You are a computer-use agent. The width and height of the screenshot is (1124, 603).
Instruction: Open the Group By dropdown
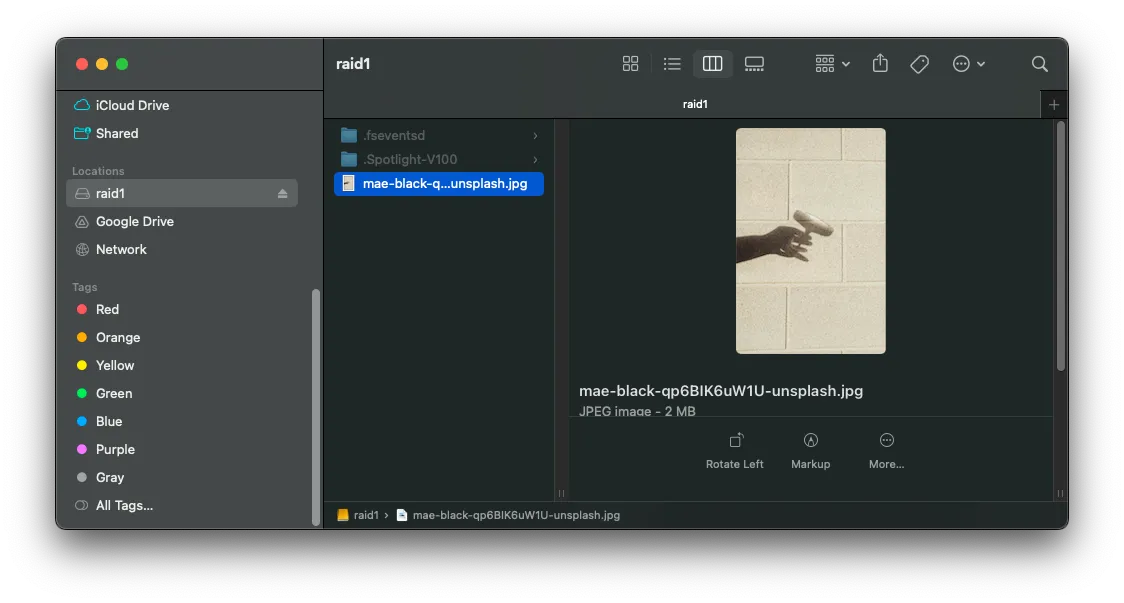[x=831, y=64]
